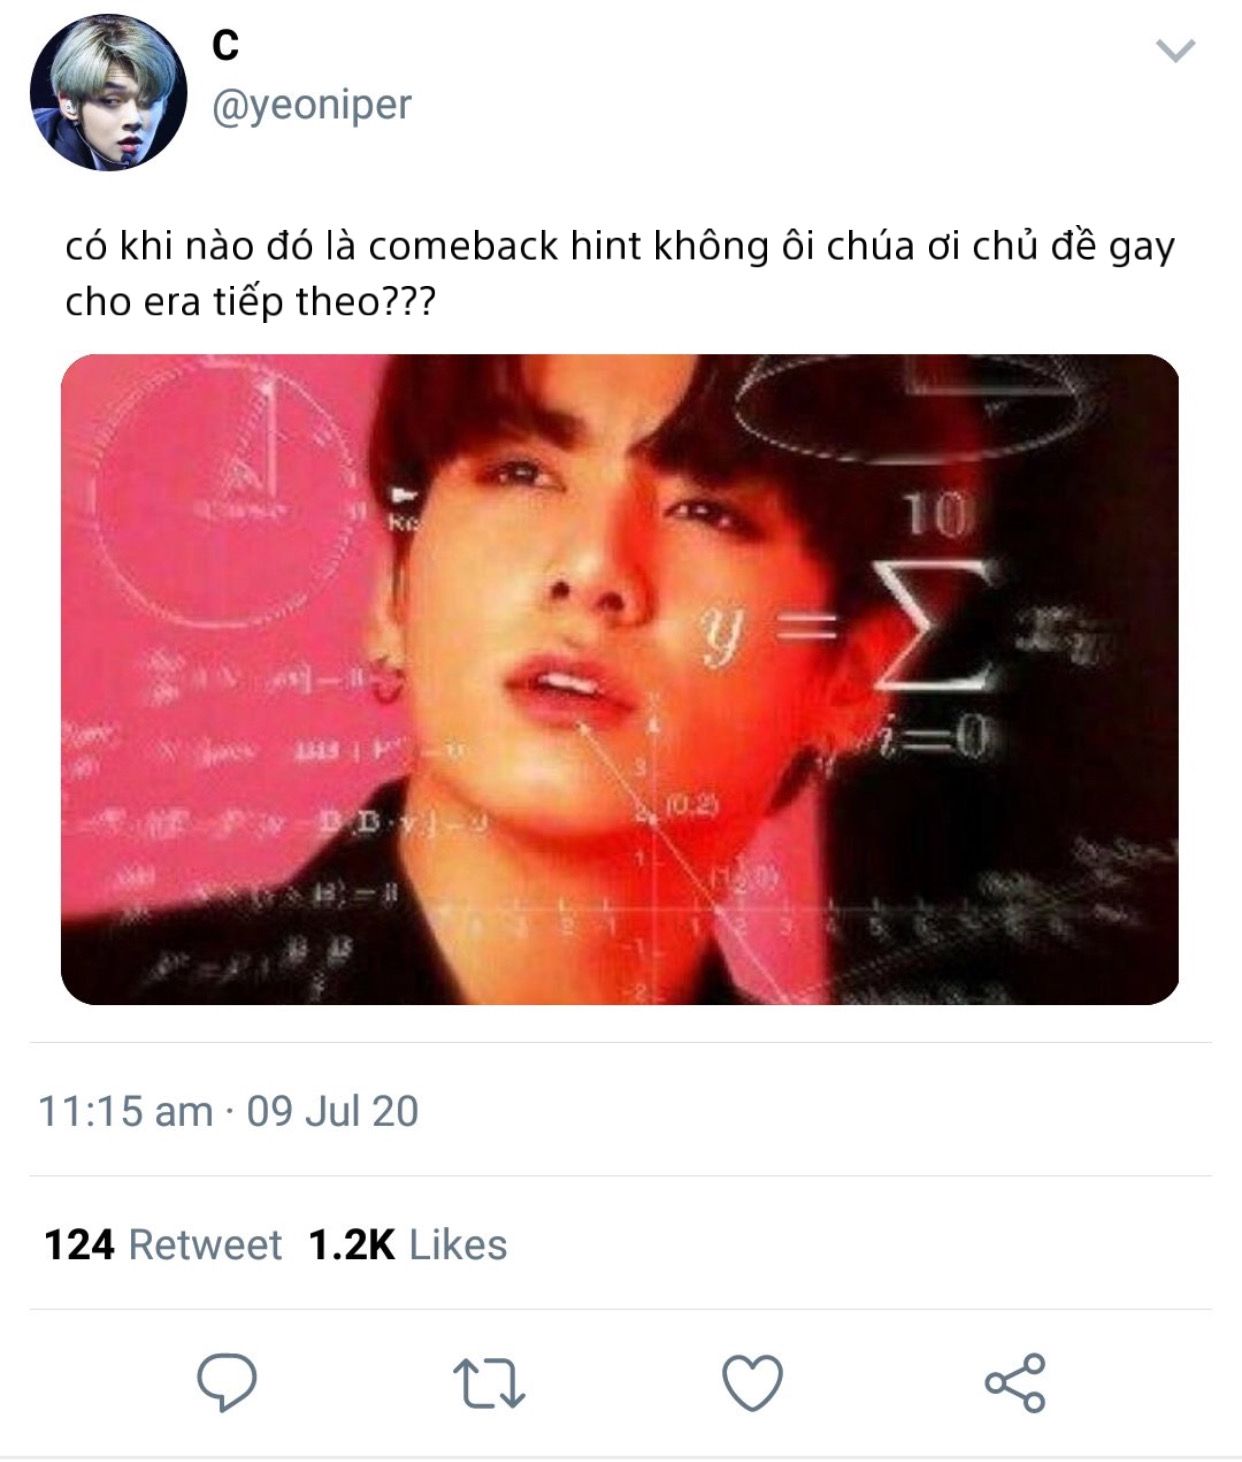The image size is (1242, 1462).
Task: Open display name C profile
Action: (226, 44)
